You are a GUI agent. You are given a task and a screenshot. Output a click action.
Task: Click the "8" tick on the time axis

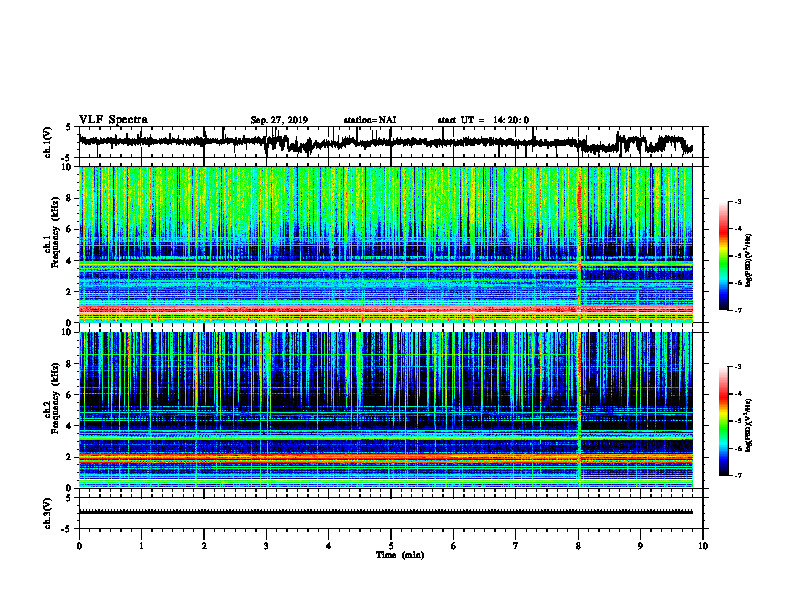[578, 546]
